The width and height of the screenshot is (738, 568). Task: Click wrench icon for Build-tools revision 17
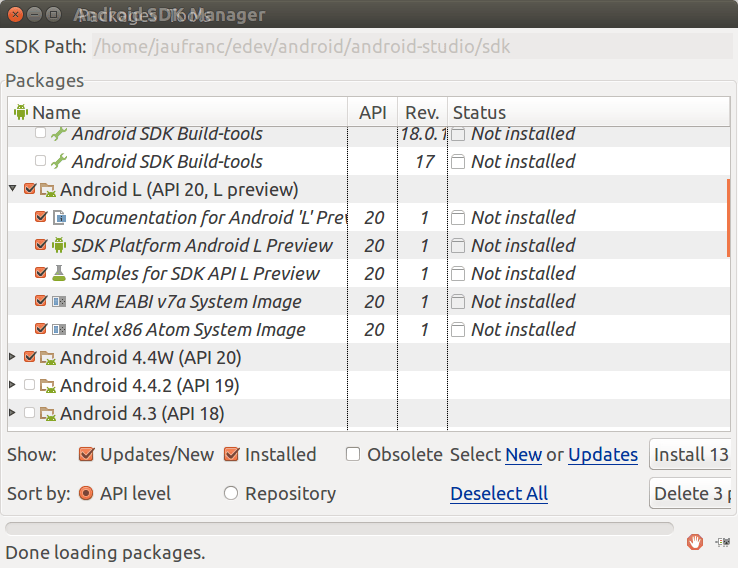click(59, 161)
